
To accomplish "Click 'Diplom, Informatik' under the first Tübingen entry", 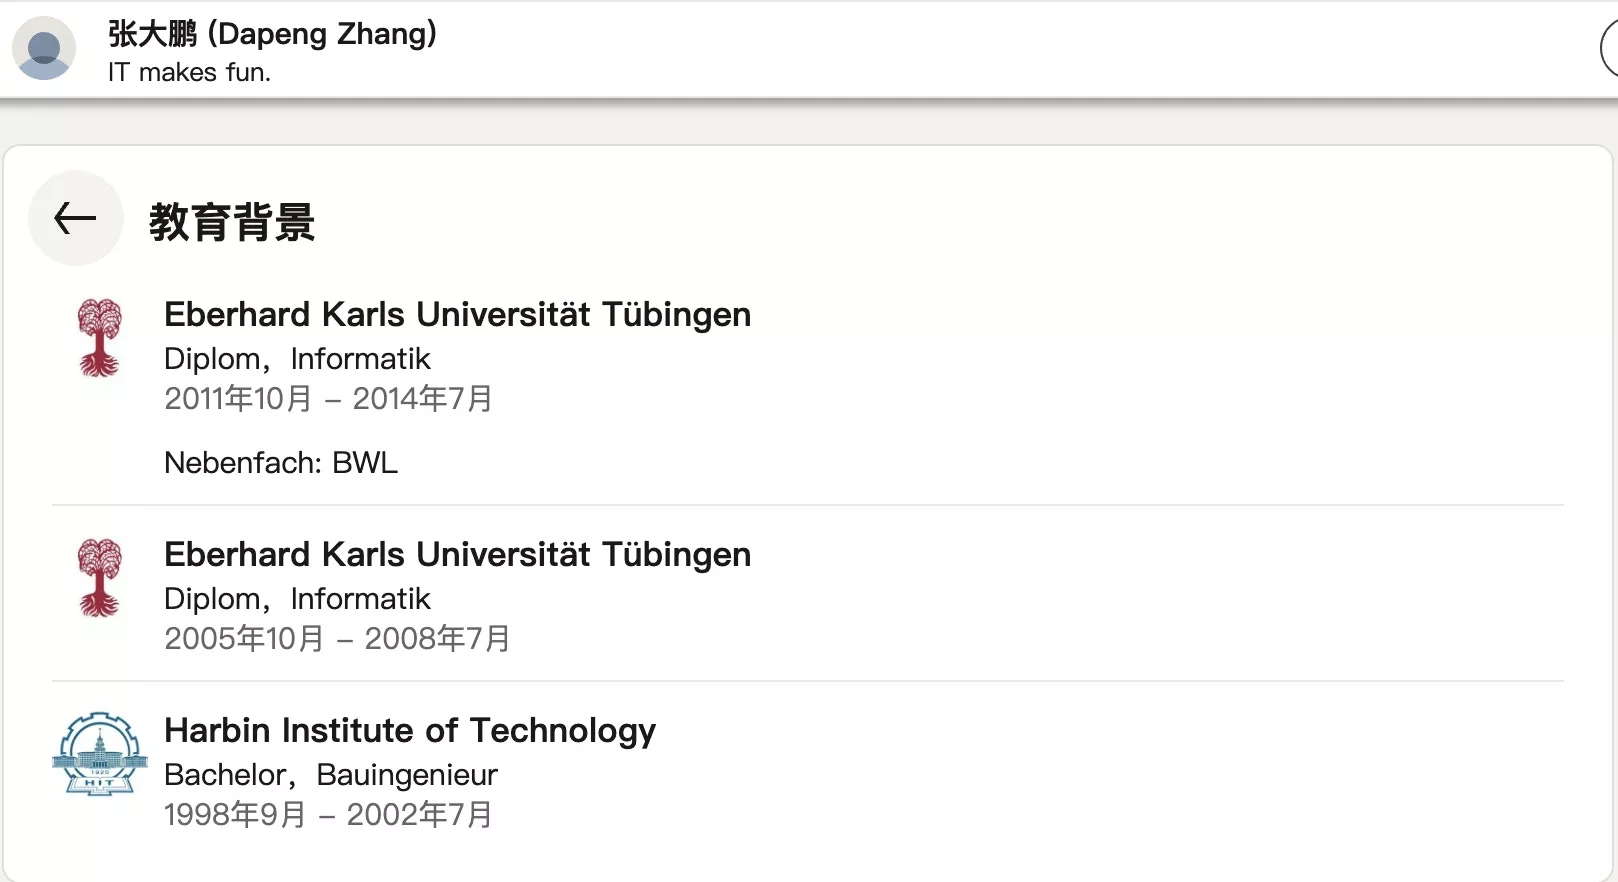I will tap(297, 358).
